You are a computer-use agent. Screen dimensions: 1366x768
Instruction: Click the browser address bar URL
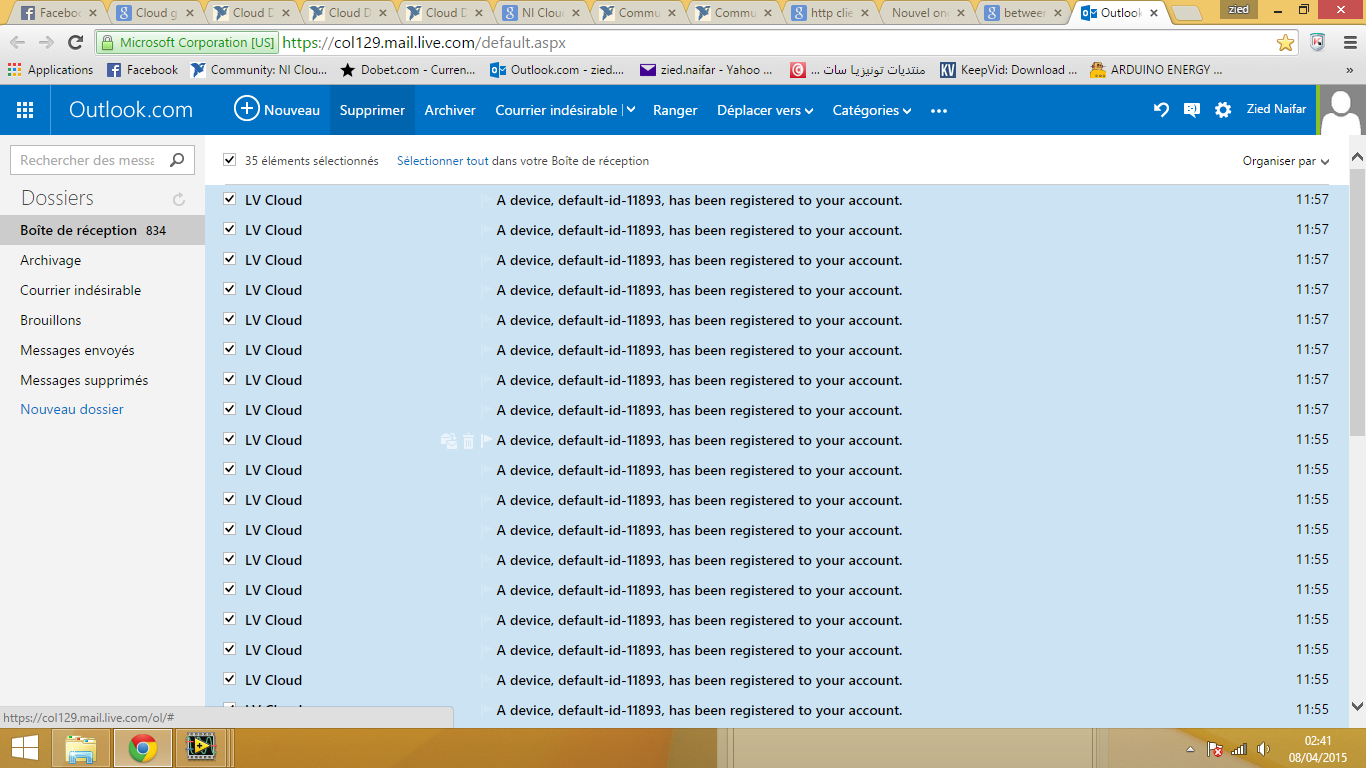click(423, 43)
